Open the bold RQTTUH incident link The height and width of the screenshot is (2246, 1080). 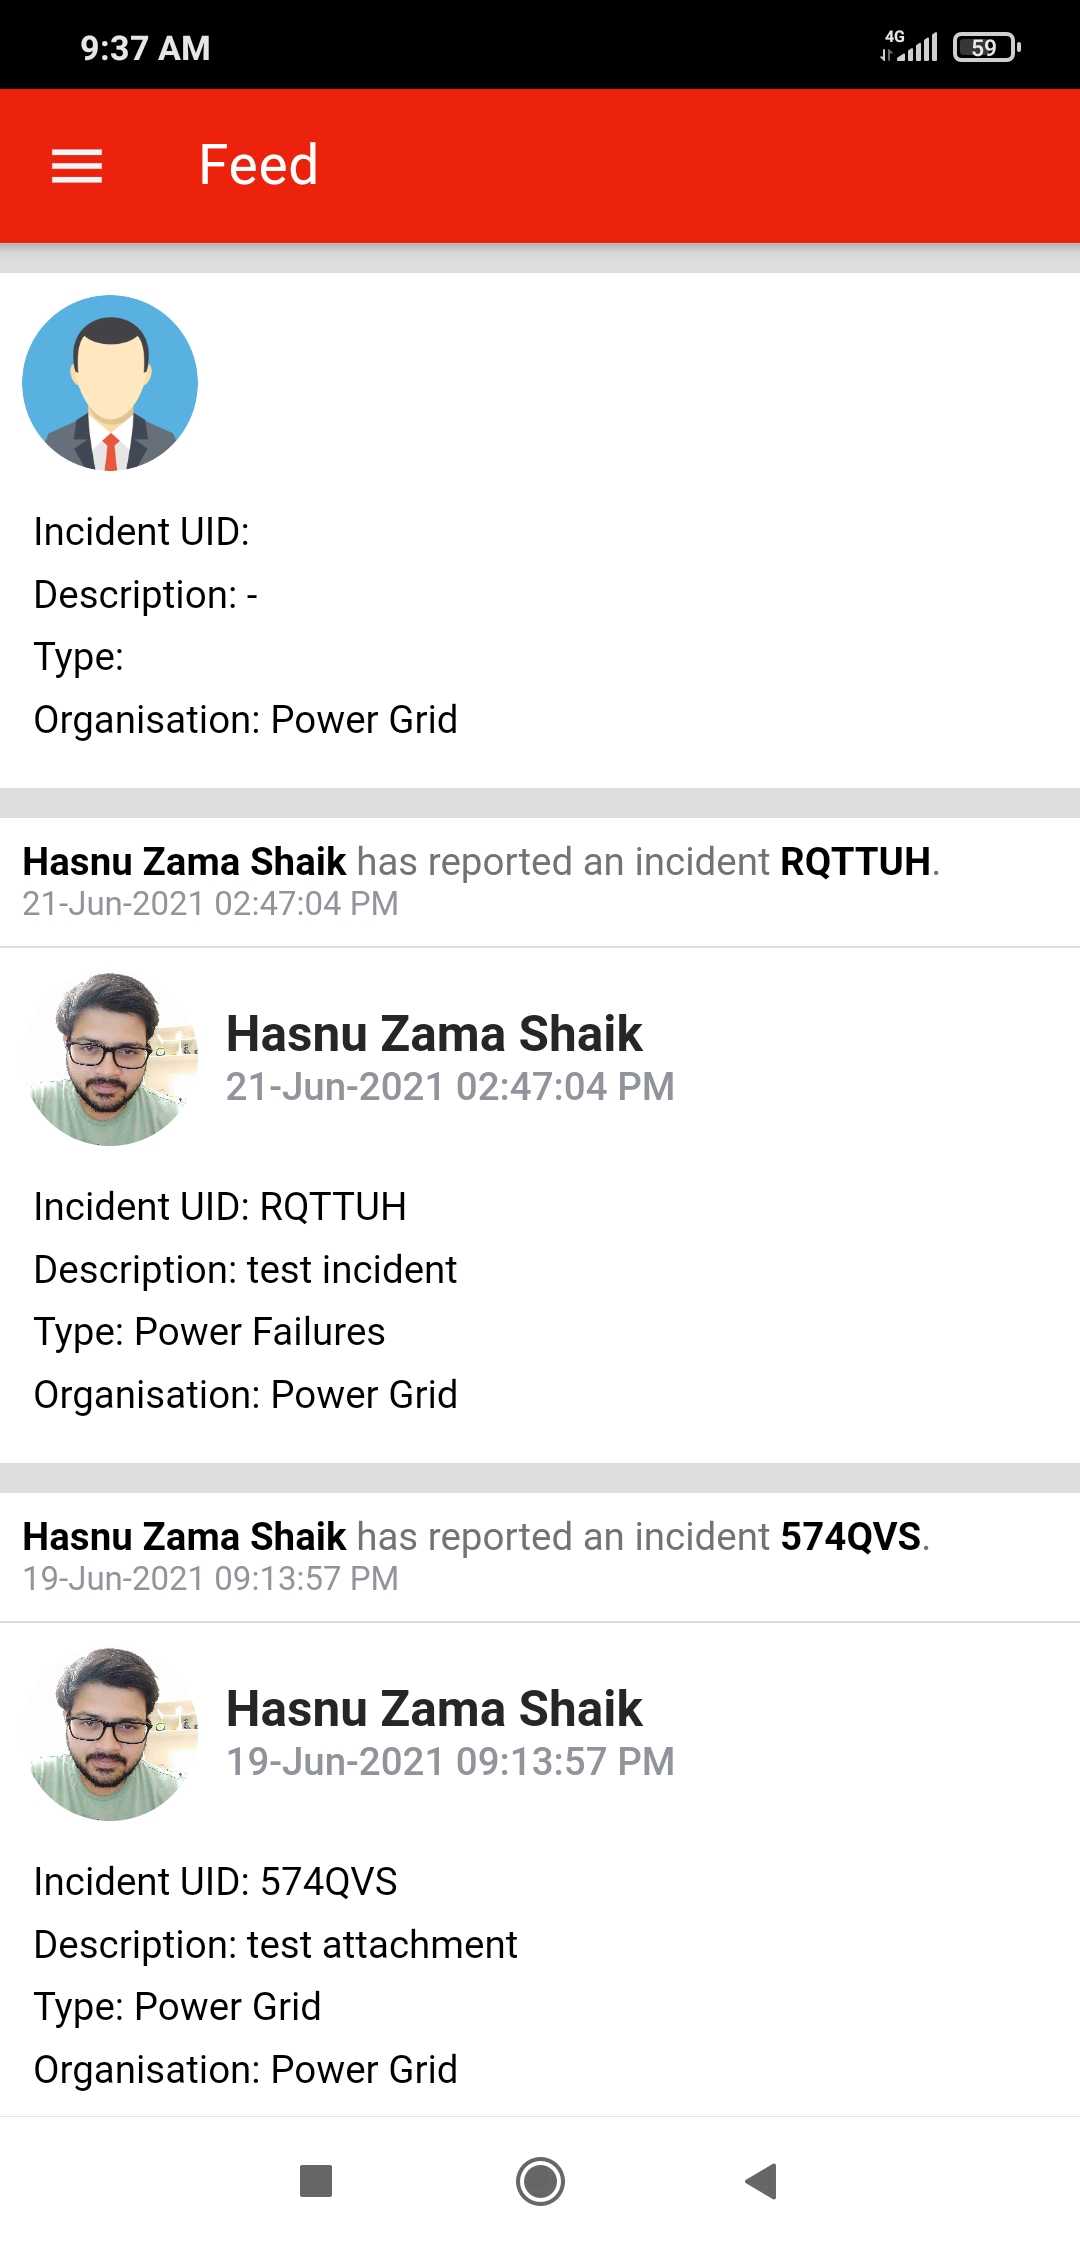(x=855, y=862)
